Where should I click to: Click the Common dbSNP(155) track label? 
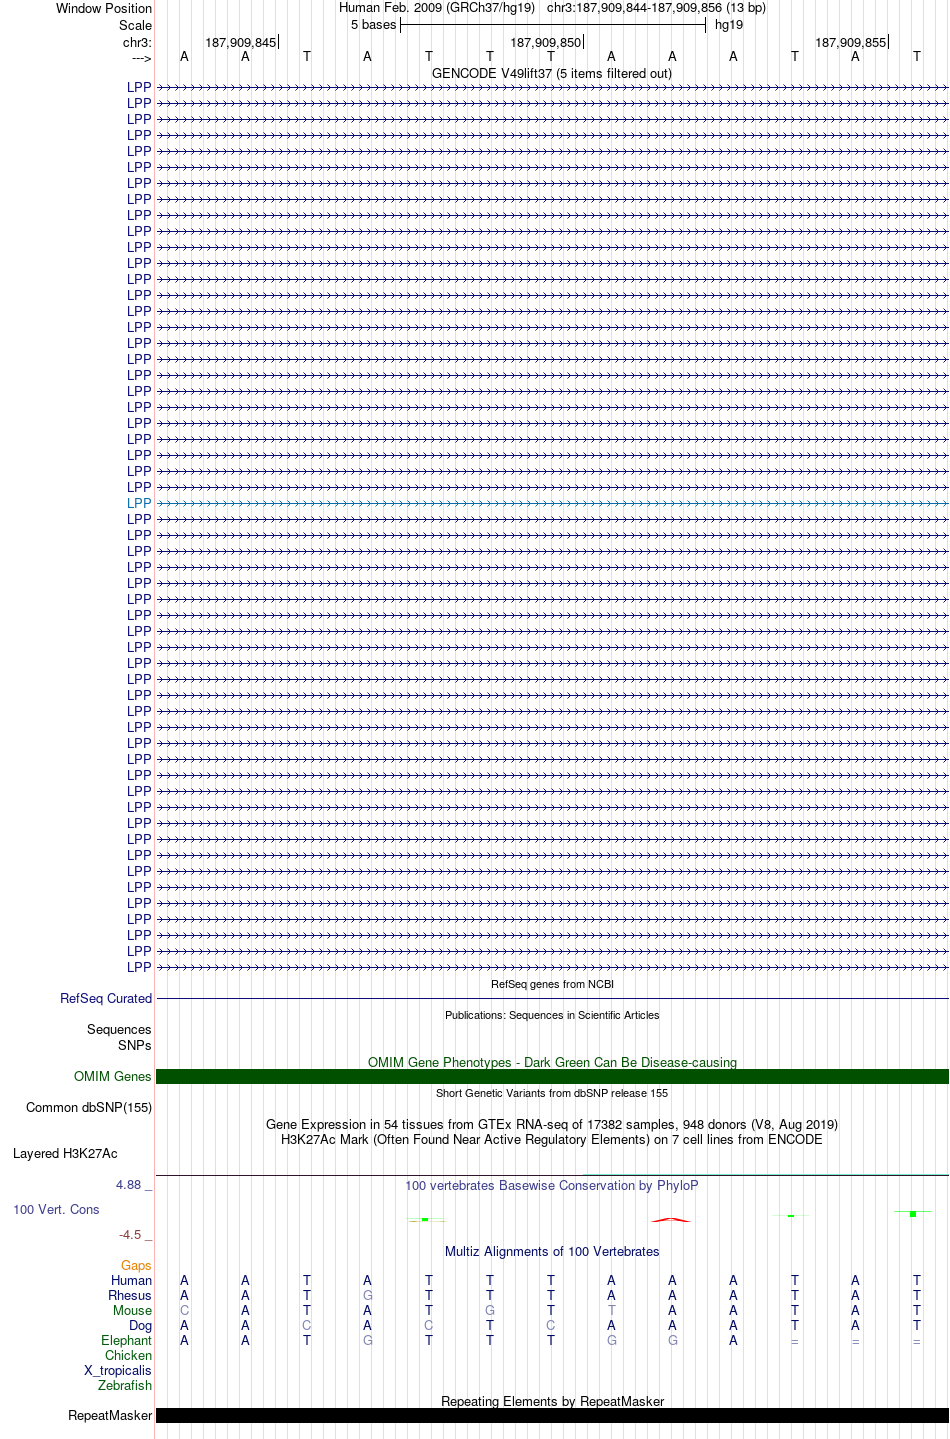click(89, 1107)
